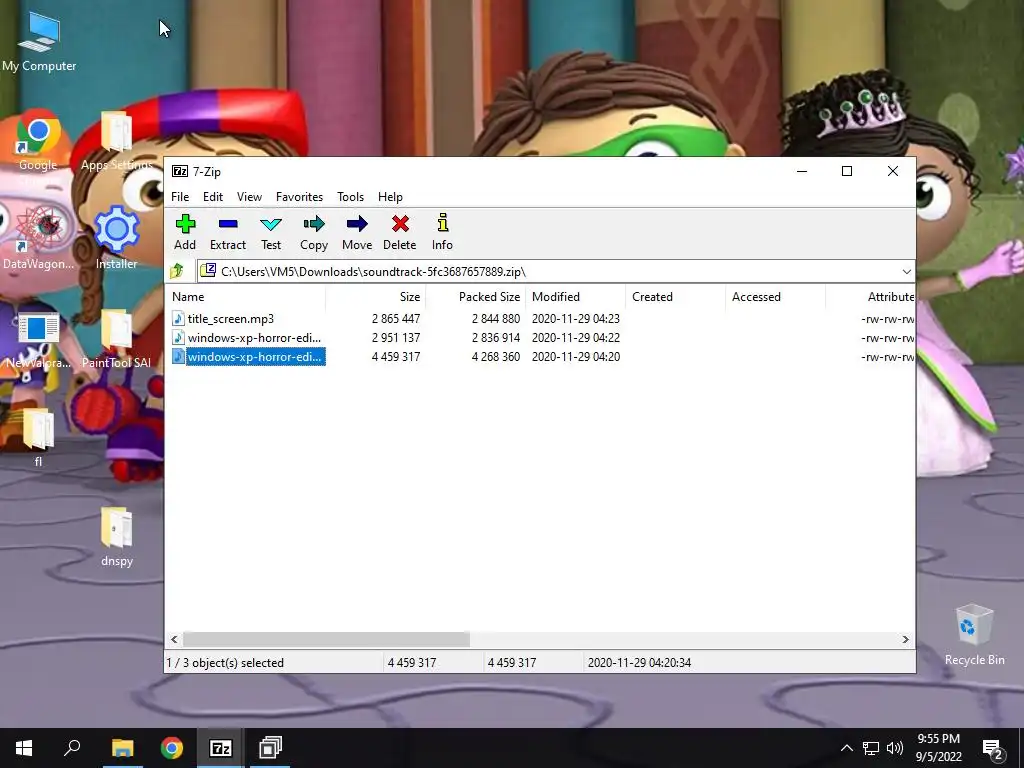1024x768 pixels.
Task: Click the scrollbar right arrow
Action: pyautogui.click(x=905, y=639)
